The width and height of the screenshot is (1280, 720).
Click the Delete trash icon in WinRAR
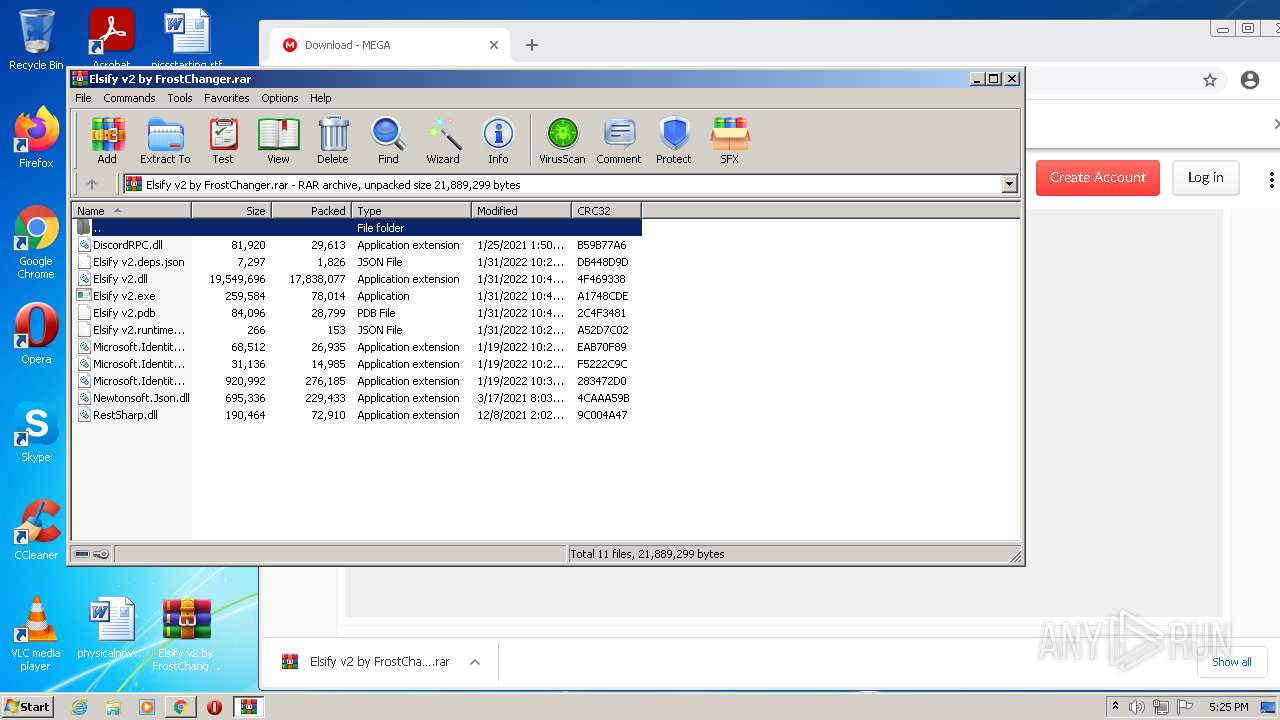click(x=333, y=141)
